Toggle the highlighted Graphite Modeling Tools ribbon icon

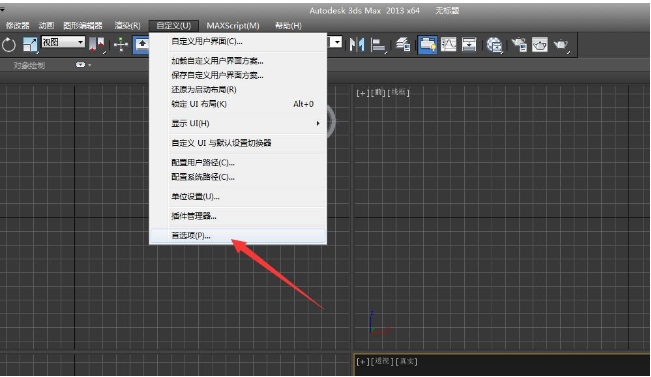(427, 44)
